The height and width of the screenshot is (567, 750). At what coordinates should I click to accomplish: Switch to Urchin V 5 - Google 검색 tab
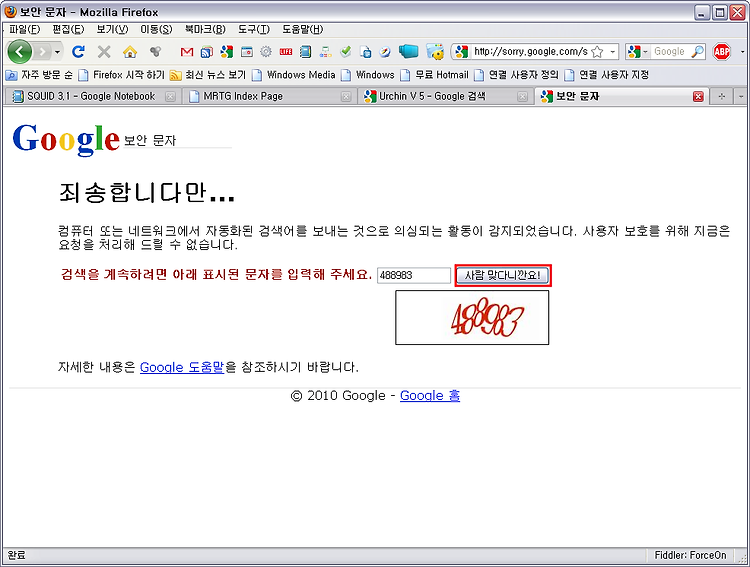click(x=445, y=96)
